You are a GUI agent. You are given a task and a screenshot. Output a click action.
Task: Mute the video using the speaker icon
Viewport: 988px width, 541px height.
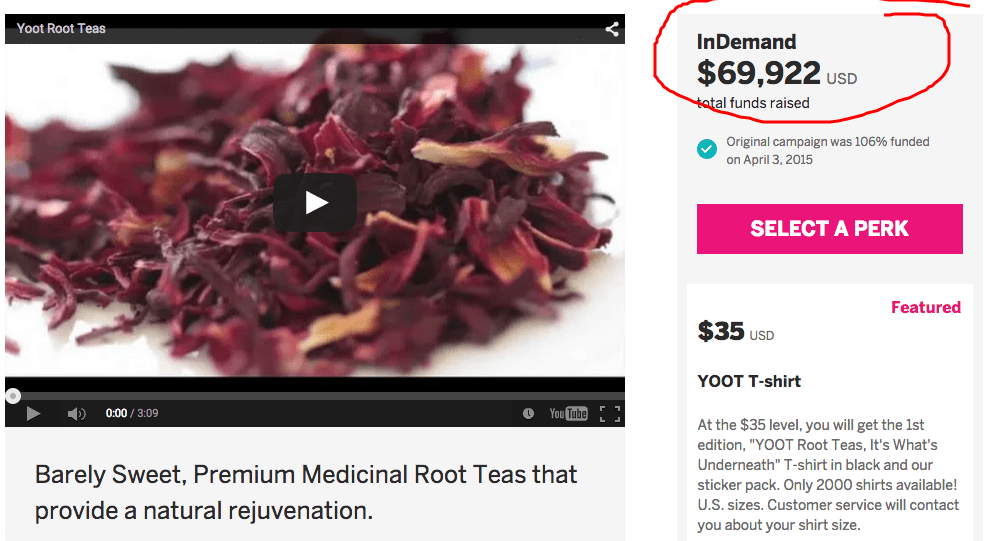tap(76, 414)
